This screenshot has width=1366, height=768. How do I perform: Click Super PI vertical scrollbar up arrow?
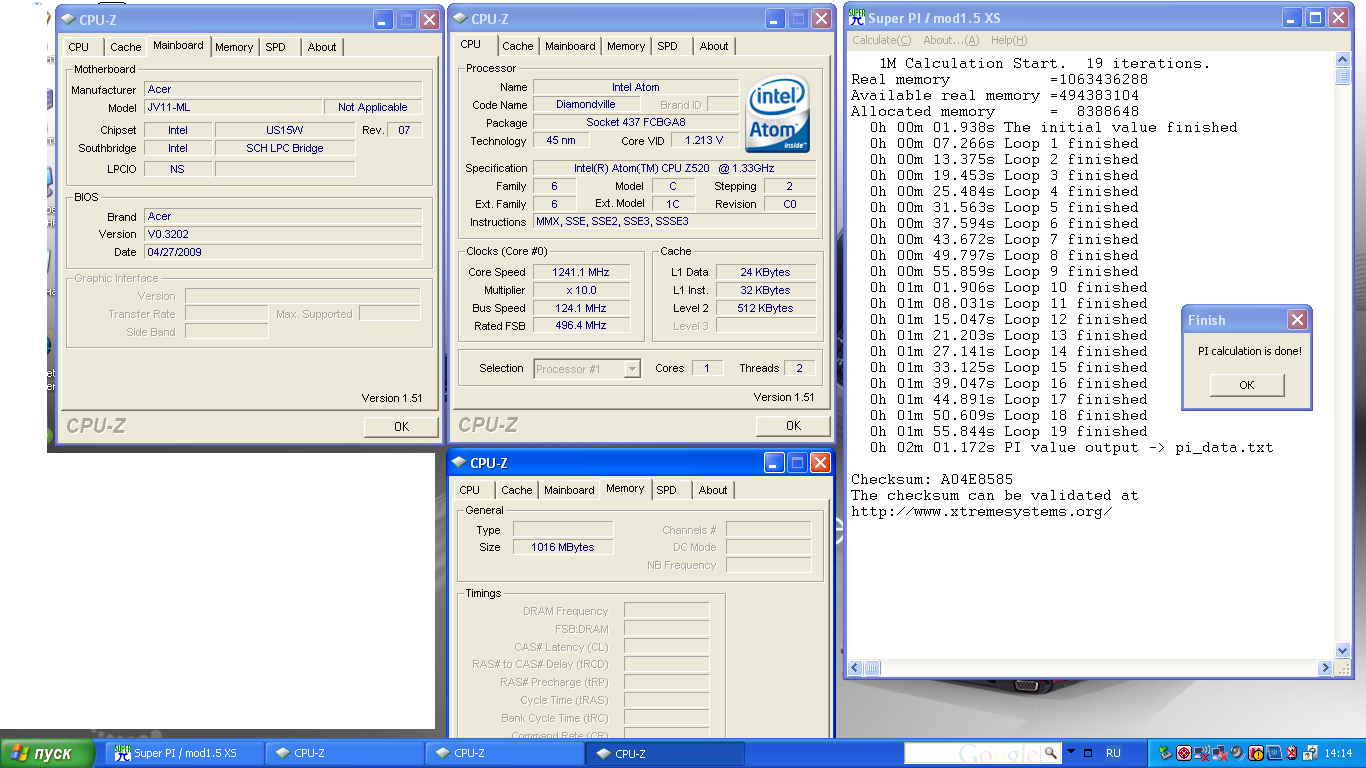click(1343, 60)
